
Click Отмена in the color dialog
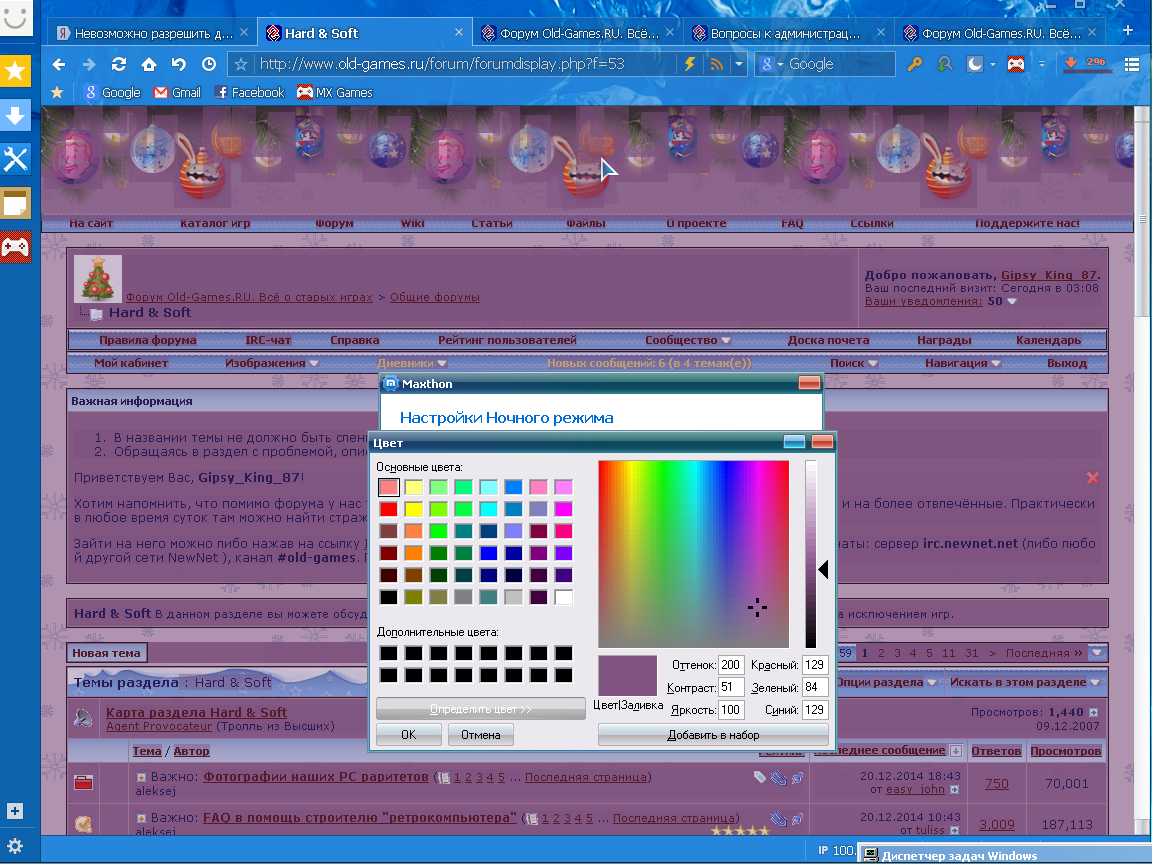pyautogui.click(x=480, y=735)
